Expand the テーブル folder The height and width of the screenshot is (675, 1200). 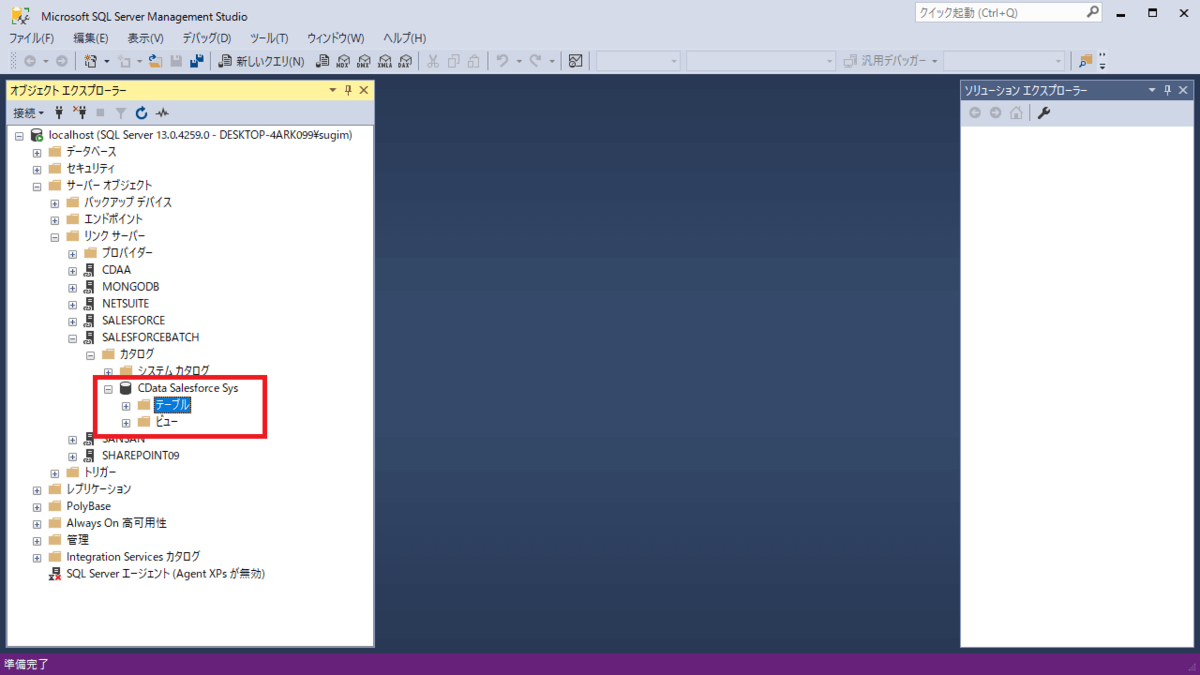126,406
